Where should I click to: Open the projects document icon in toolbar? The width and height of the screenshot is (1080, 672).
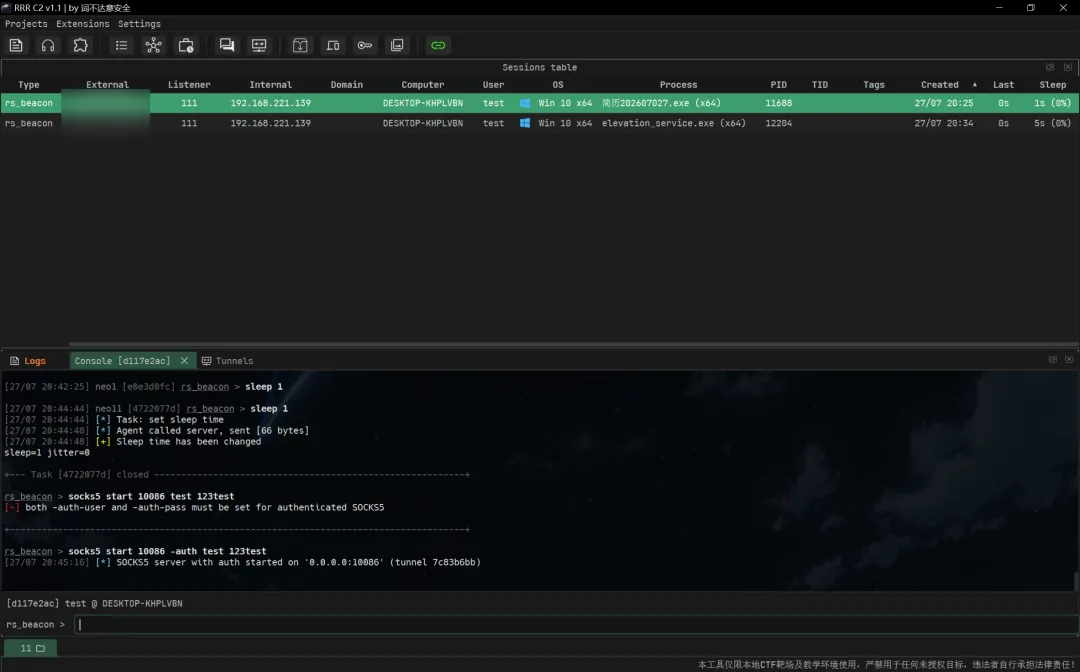[x=16, y=45]
